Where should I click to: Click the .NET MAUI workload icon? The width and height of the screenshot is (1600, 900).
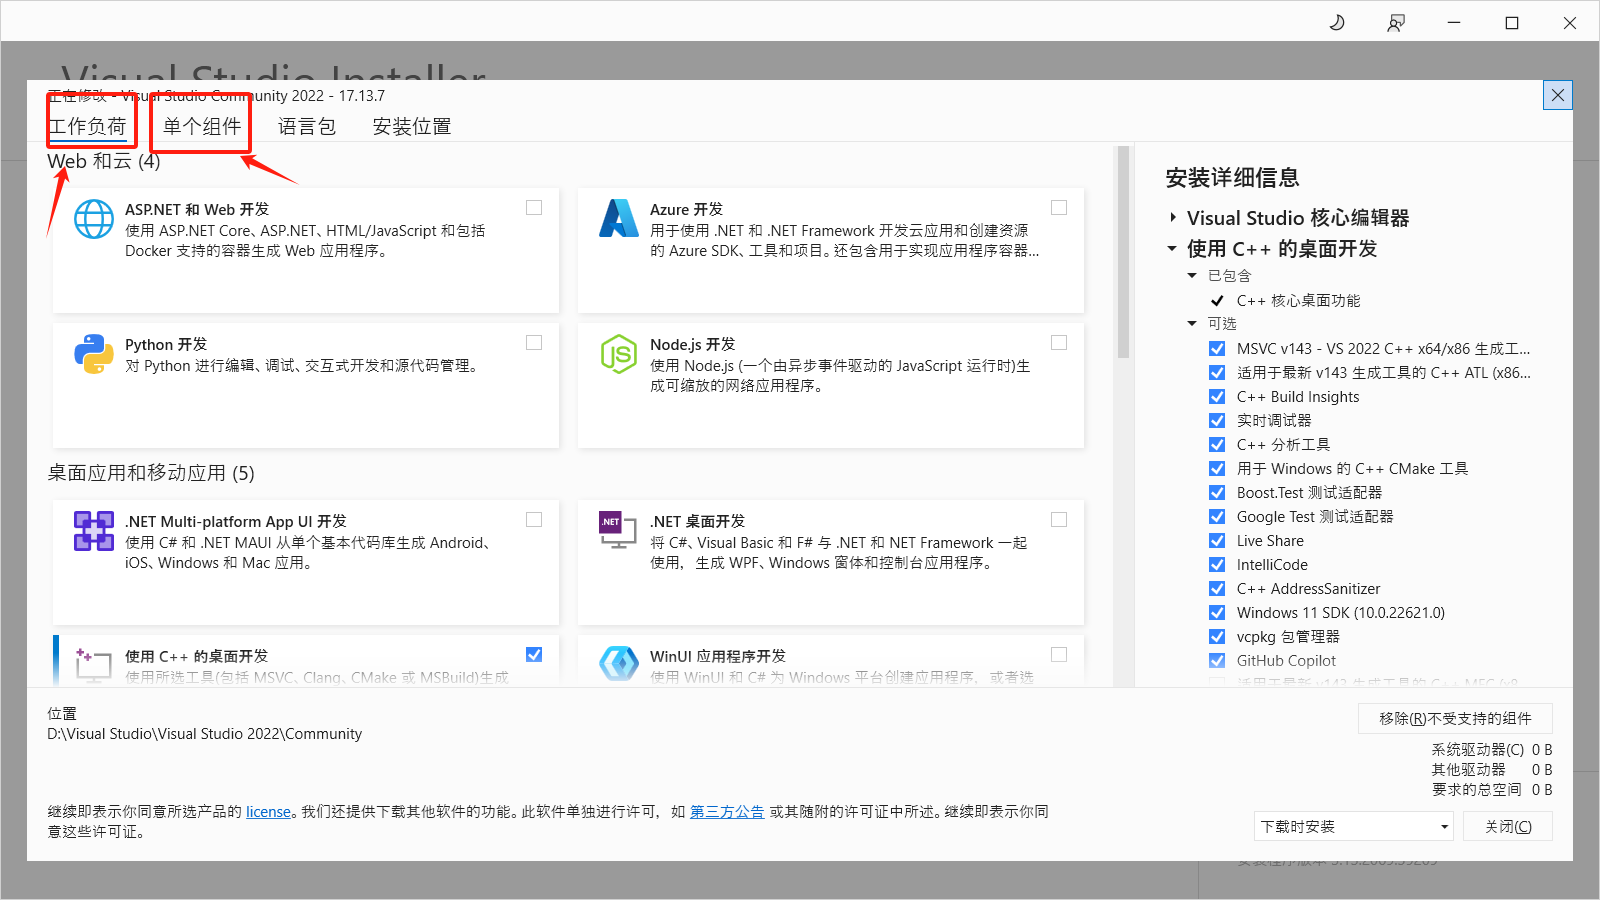(94, 531)
